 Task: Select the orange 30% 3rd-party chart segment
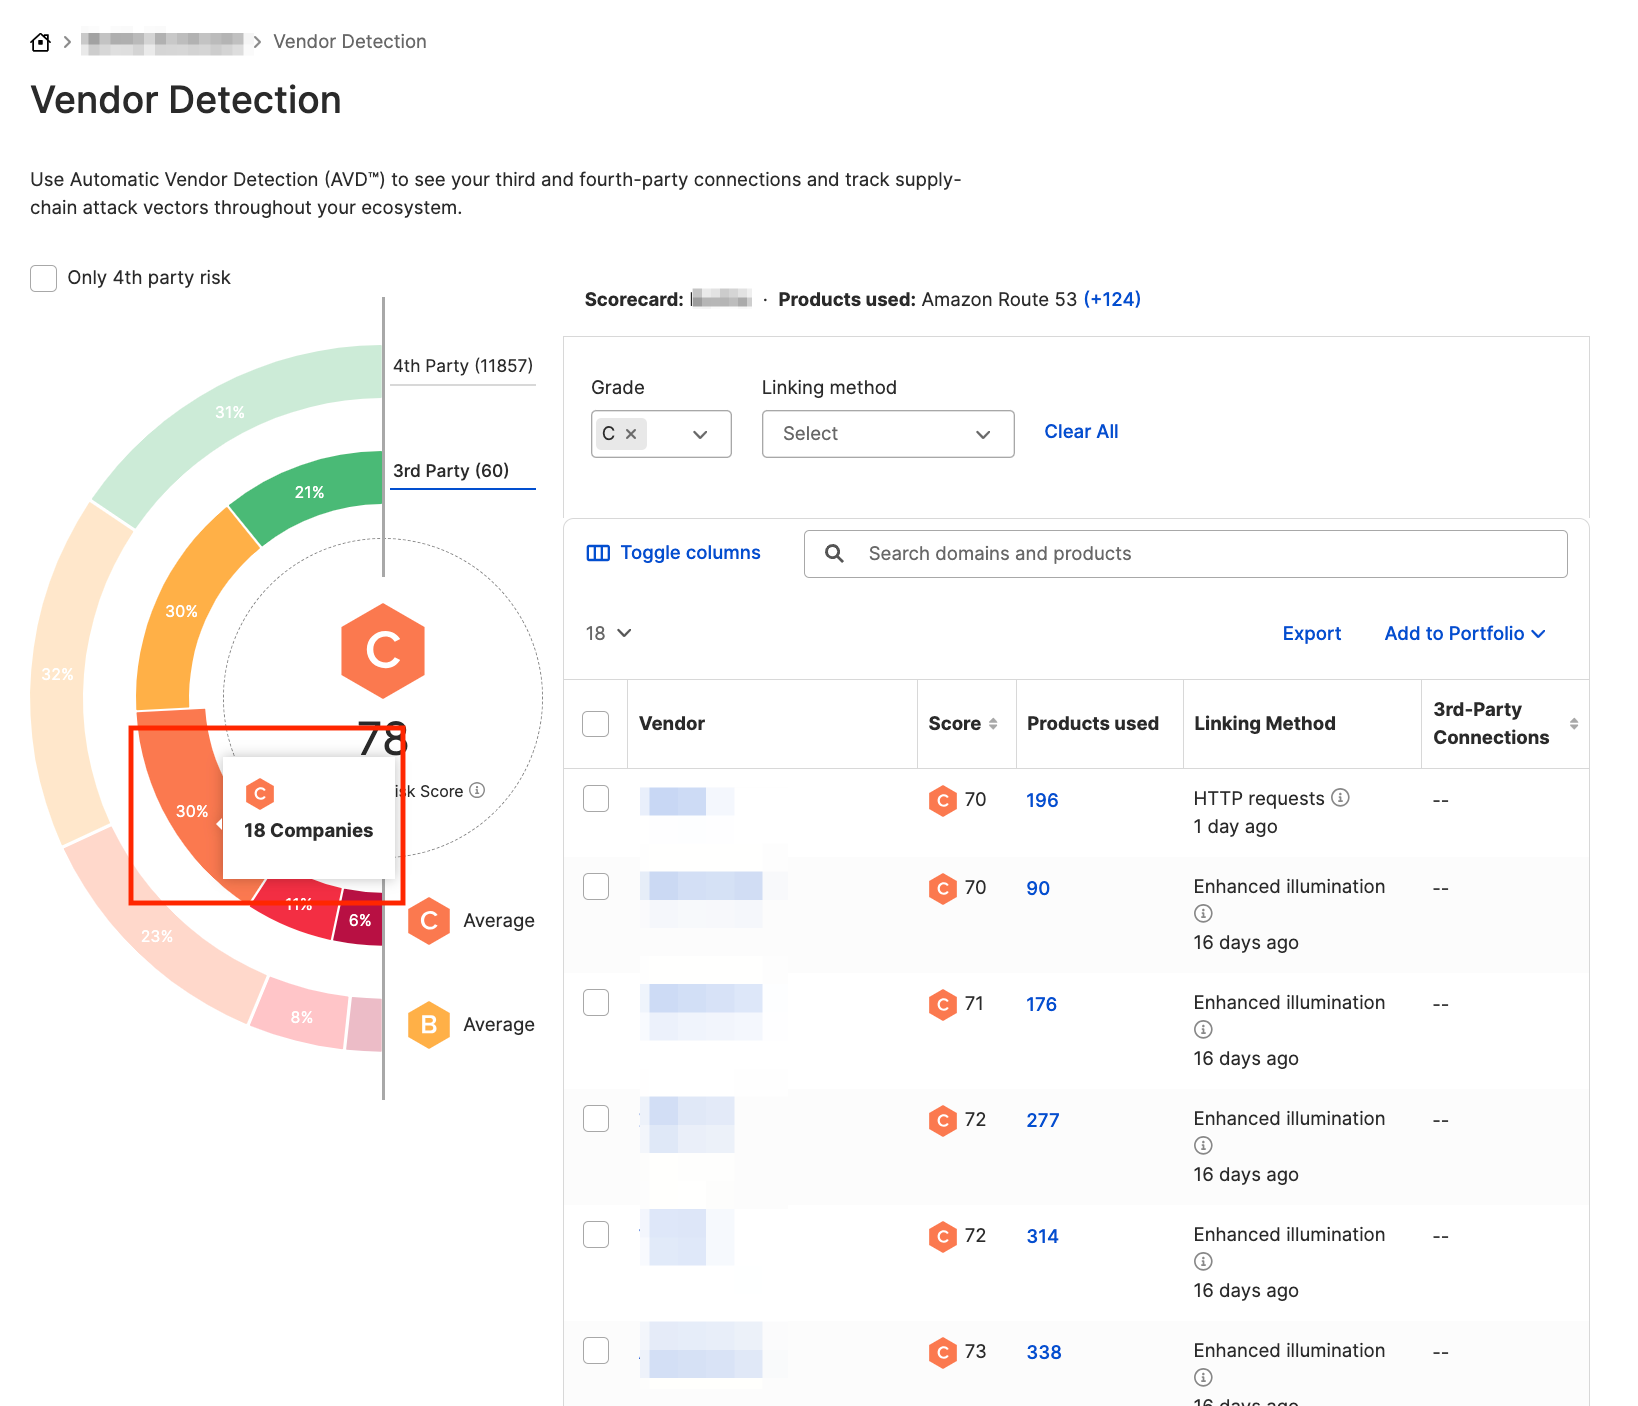pos(182,610)
